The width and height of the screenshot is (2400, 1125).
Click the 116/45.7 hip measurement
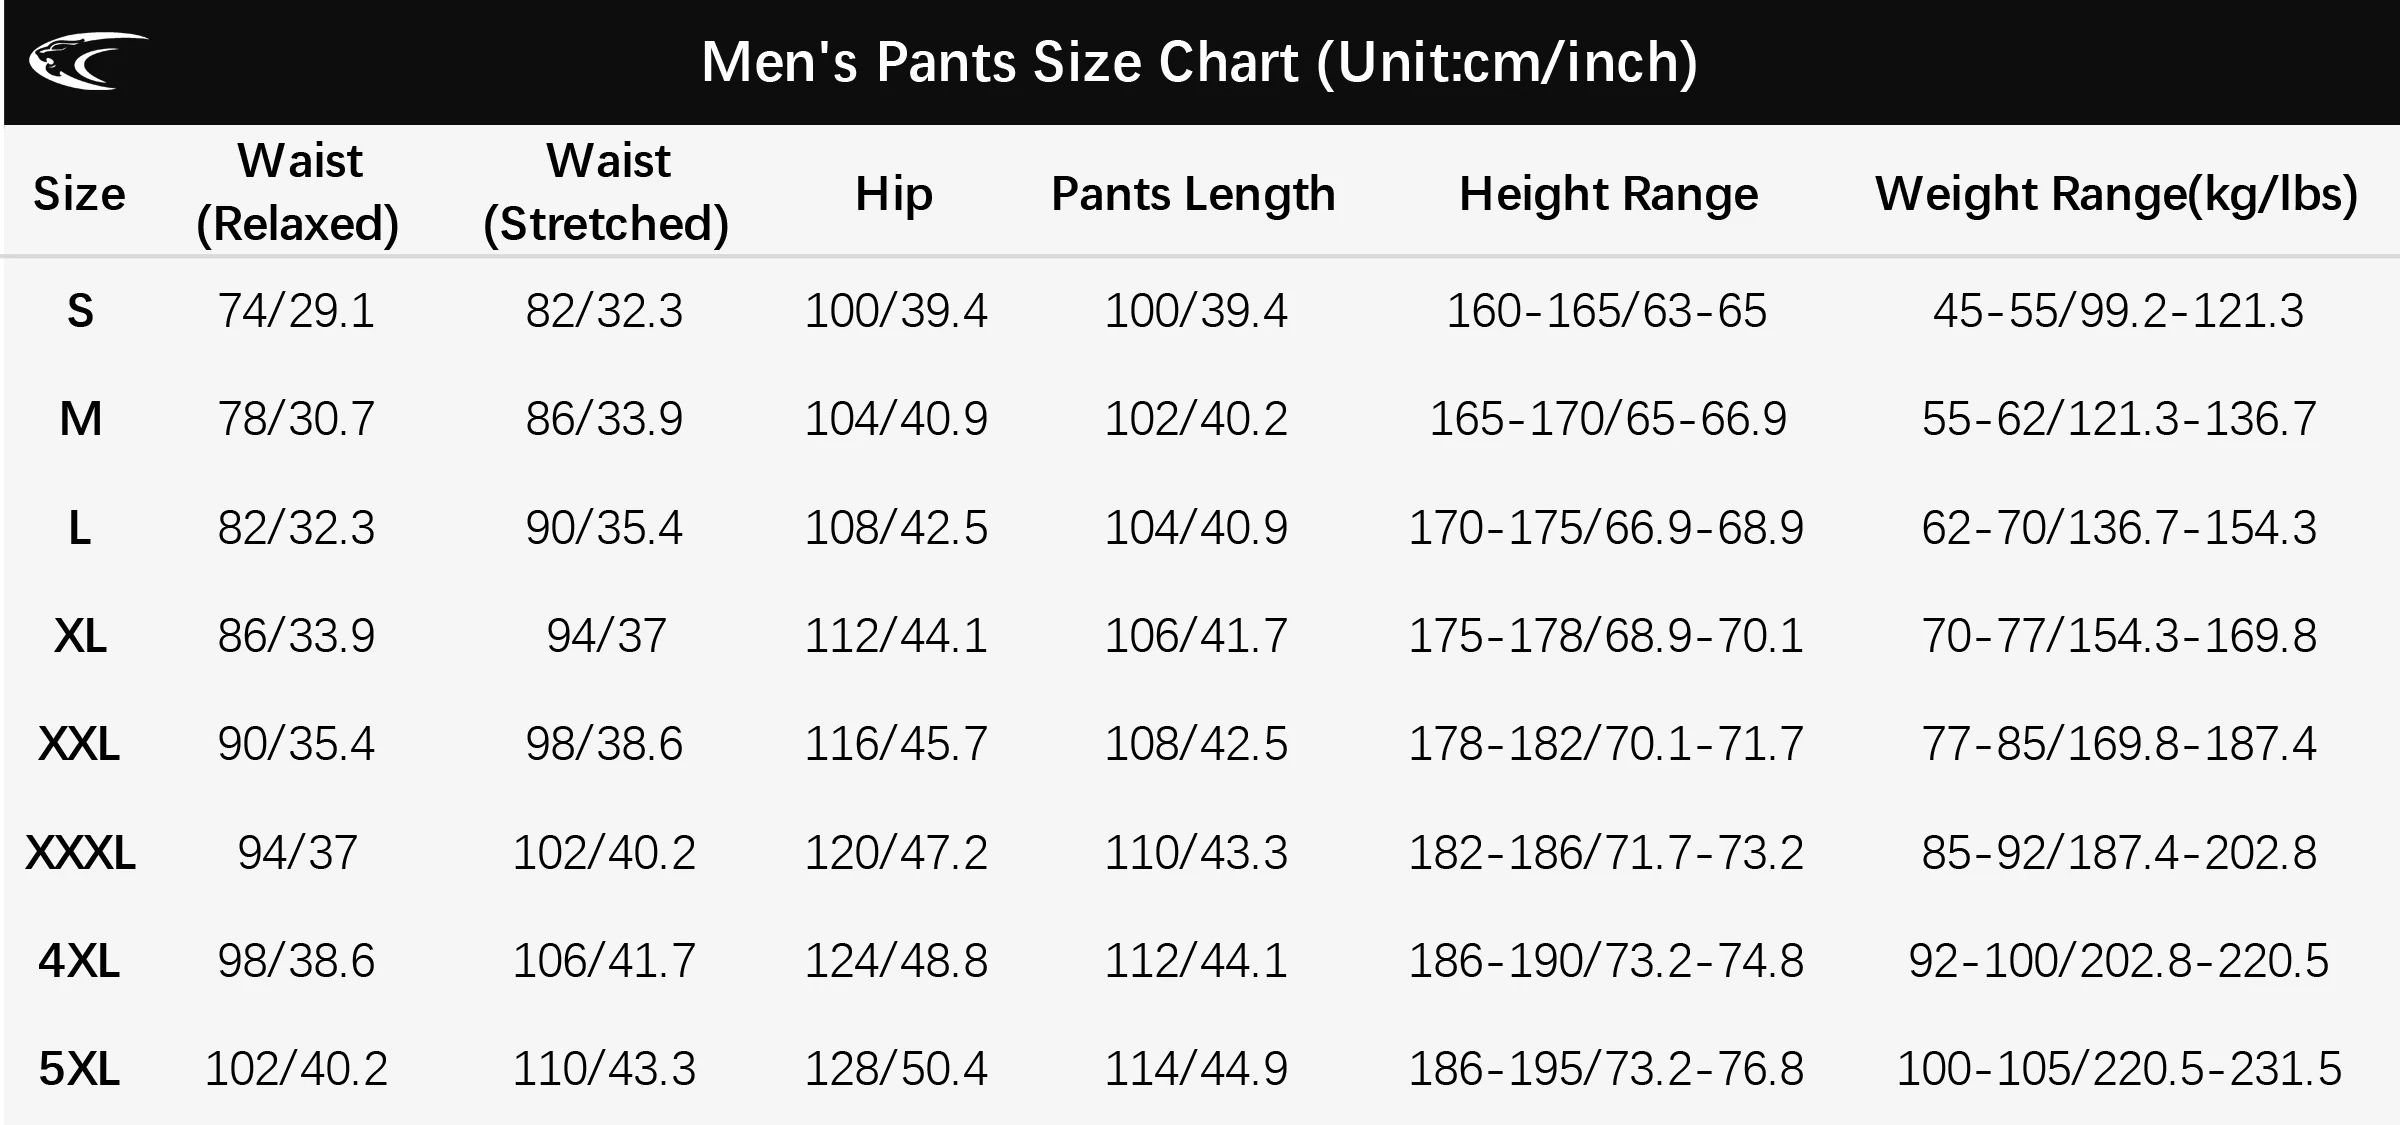point(896,744)
